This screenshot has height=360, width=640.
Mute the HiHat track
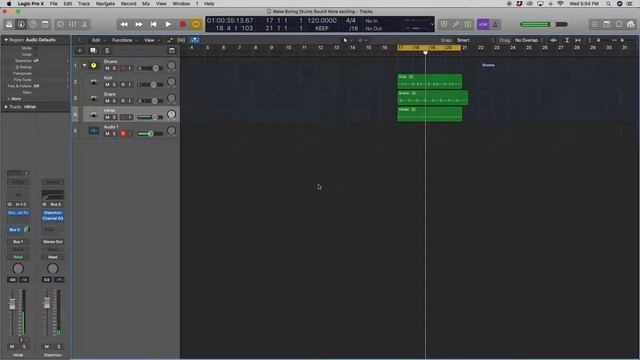click(107, 117)
